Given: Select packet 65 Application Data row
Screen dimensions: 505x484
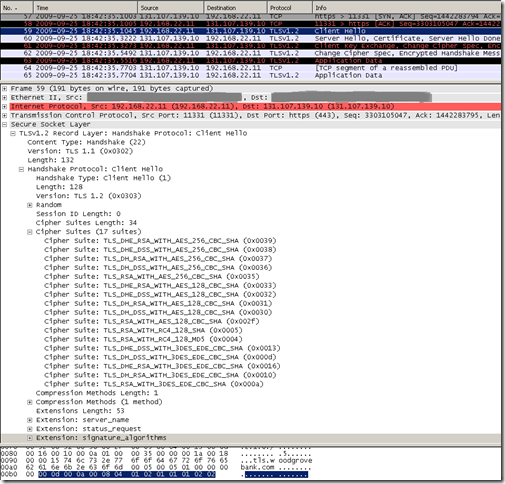Looking at the screenshot, I should click(251, 75).
